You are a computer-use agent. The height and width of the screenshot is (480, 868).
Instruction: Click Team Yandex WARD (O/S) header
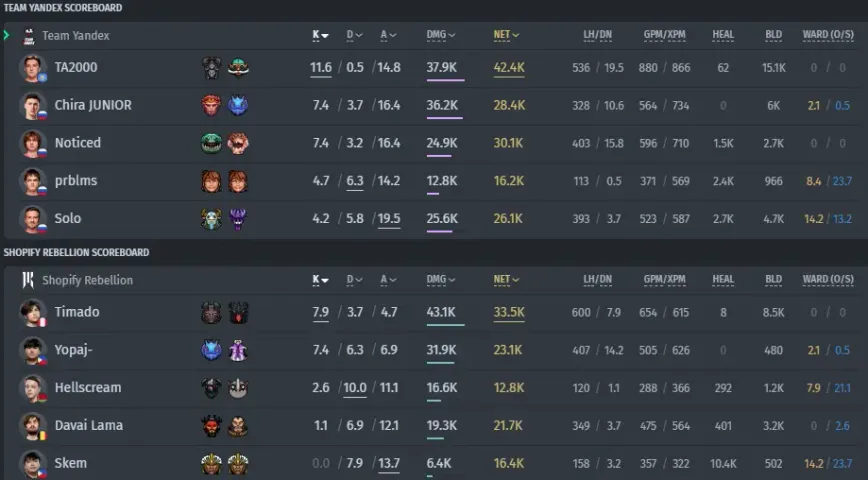pos(828,35)
